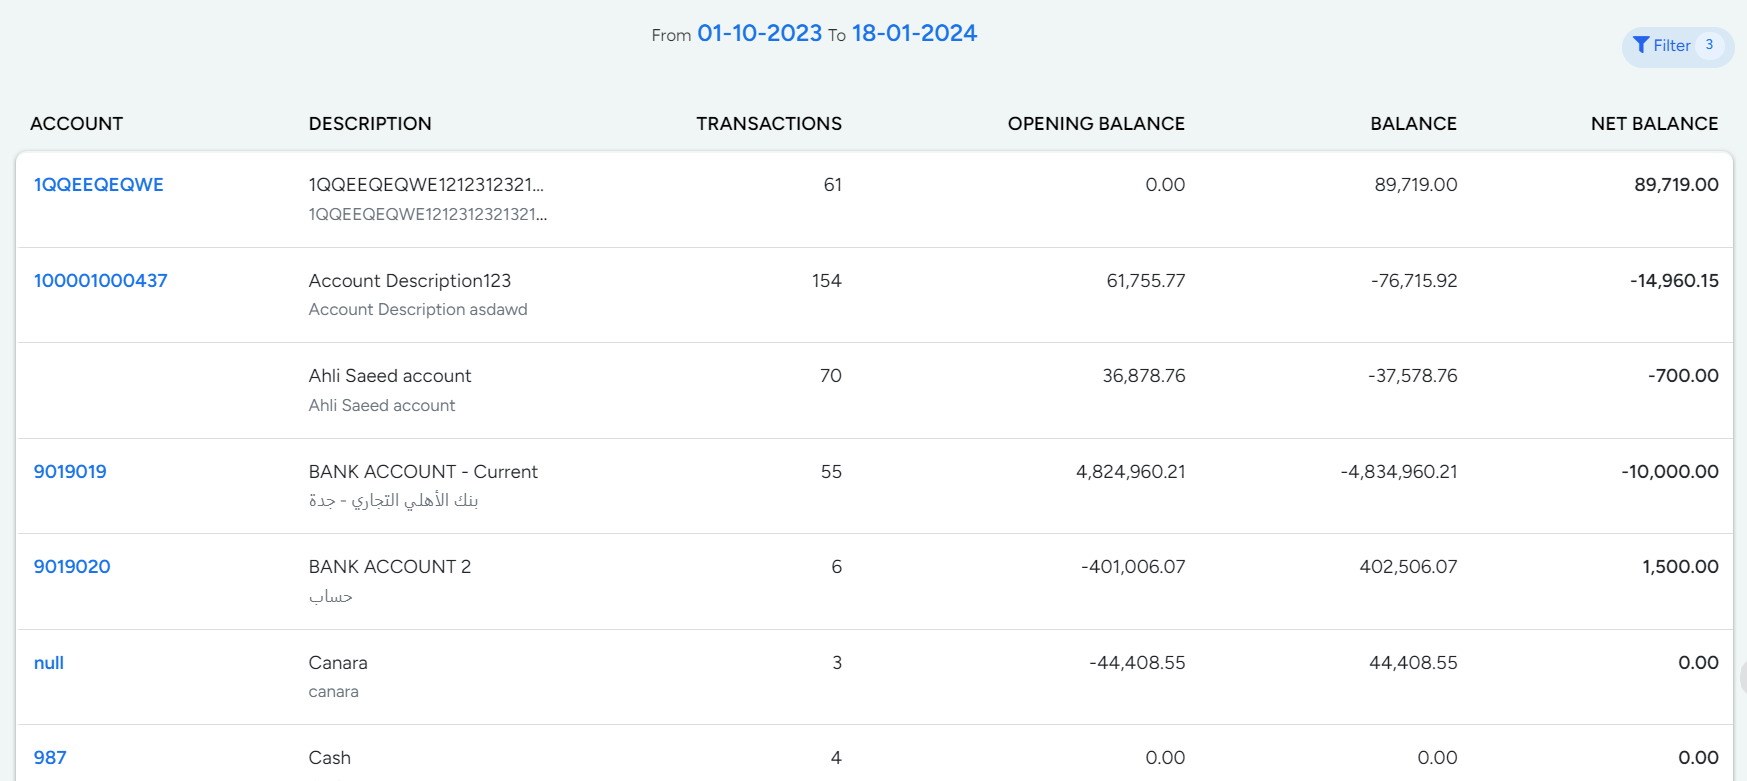Viewport: 1747px width, 781px height.
Task: Open the null account link
Action: pos(49,663)
